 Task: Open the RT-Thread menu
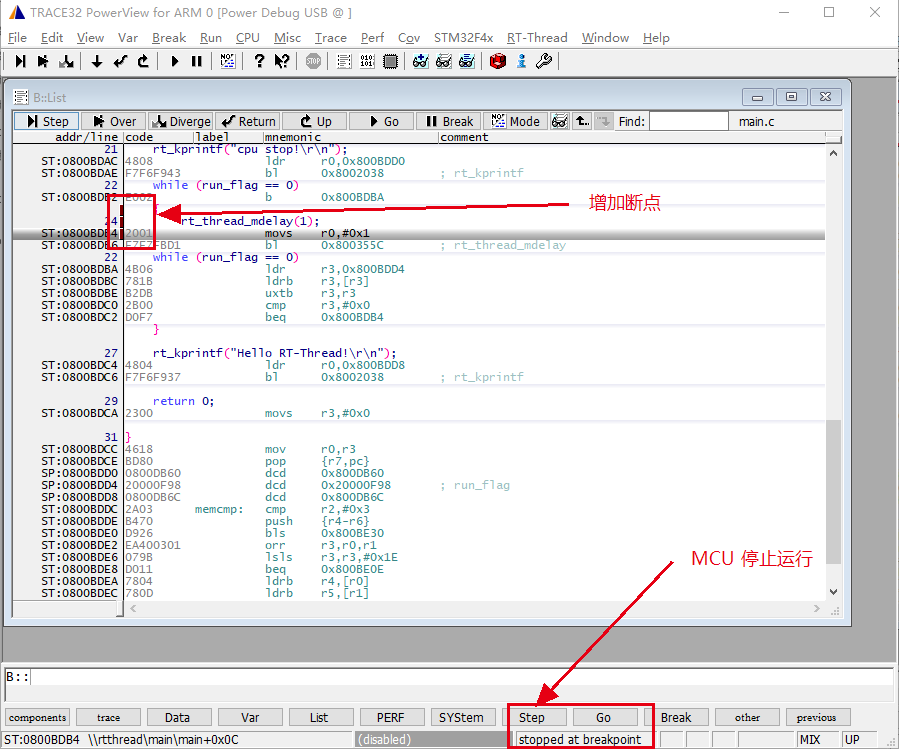pyautogui.click(x=537, y=37)
